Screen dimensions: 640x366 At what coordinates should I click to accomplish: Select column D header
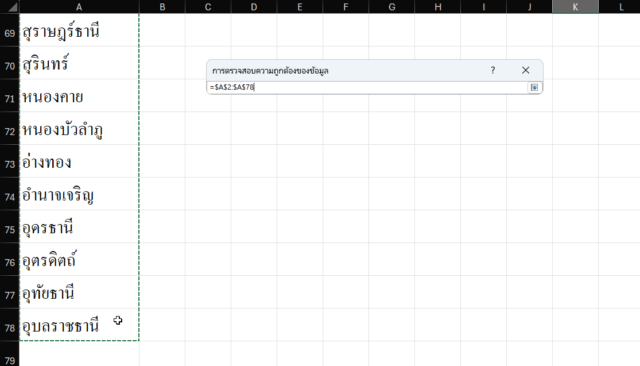click(254, 7)
